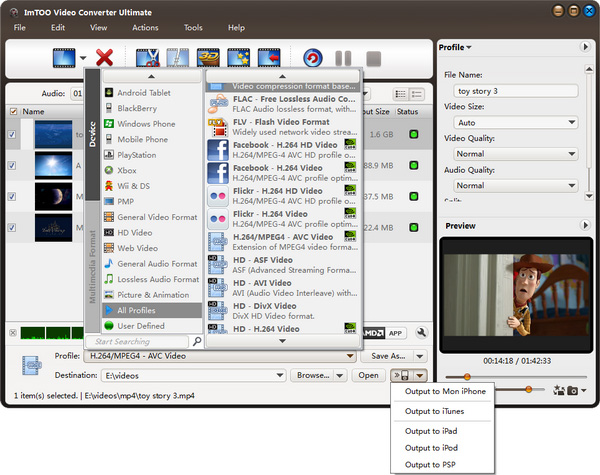
Task: Uncheck the second file row checkbox
Action: (x=12, y=165)
